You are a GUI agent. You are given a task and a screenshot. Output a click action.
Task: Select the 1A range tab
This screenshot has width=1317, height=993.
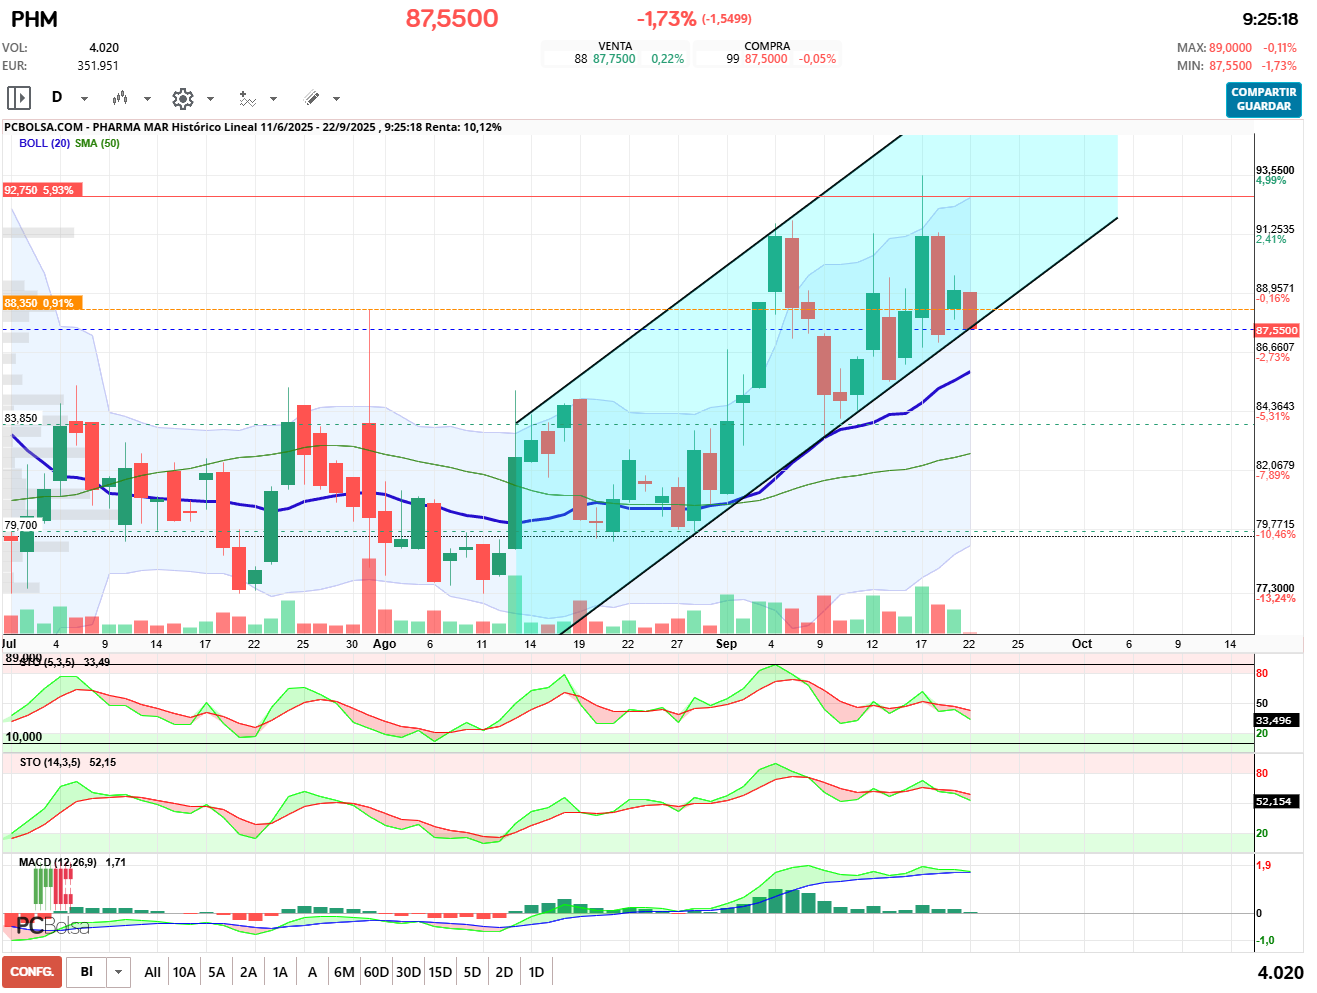point(280,972)
